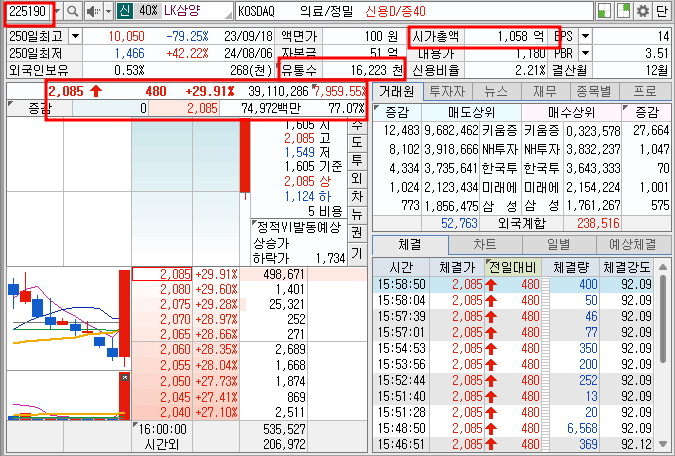This screenshot has width=675, height=456.
Task: Click the stock code field 225190
Action: pyautogui.click(x=28, y=11)
